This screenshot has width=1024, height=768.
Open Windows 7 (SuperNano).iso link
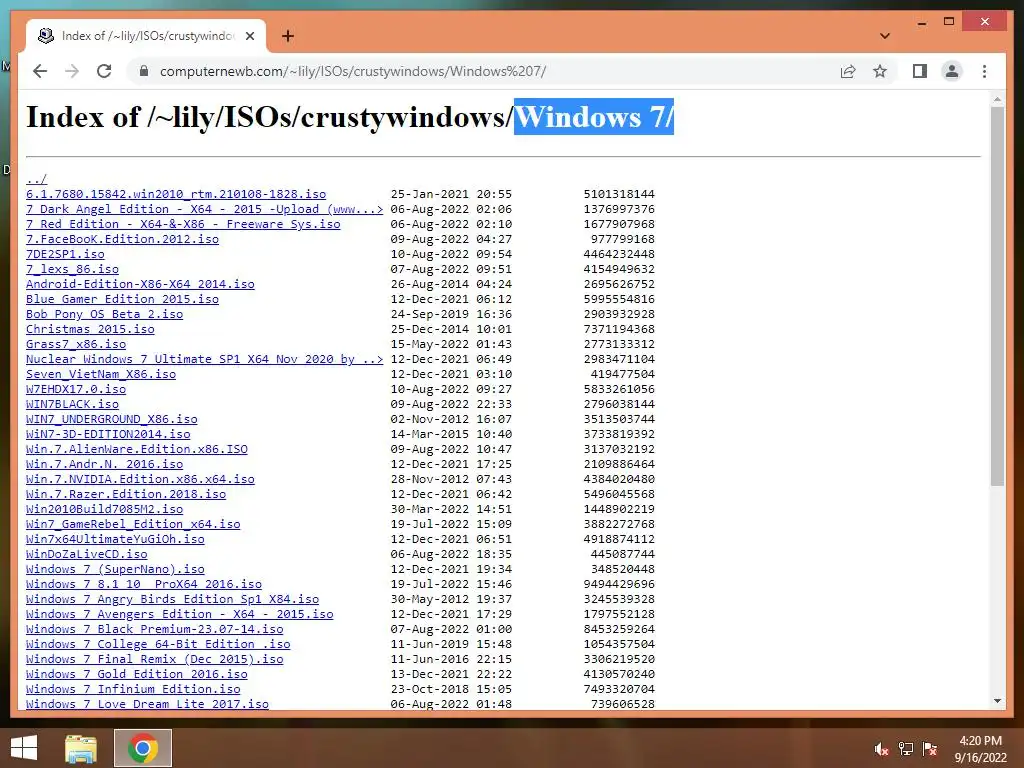(115, 569)
